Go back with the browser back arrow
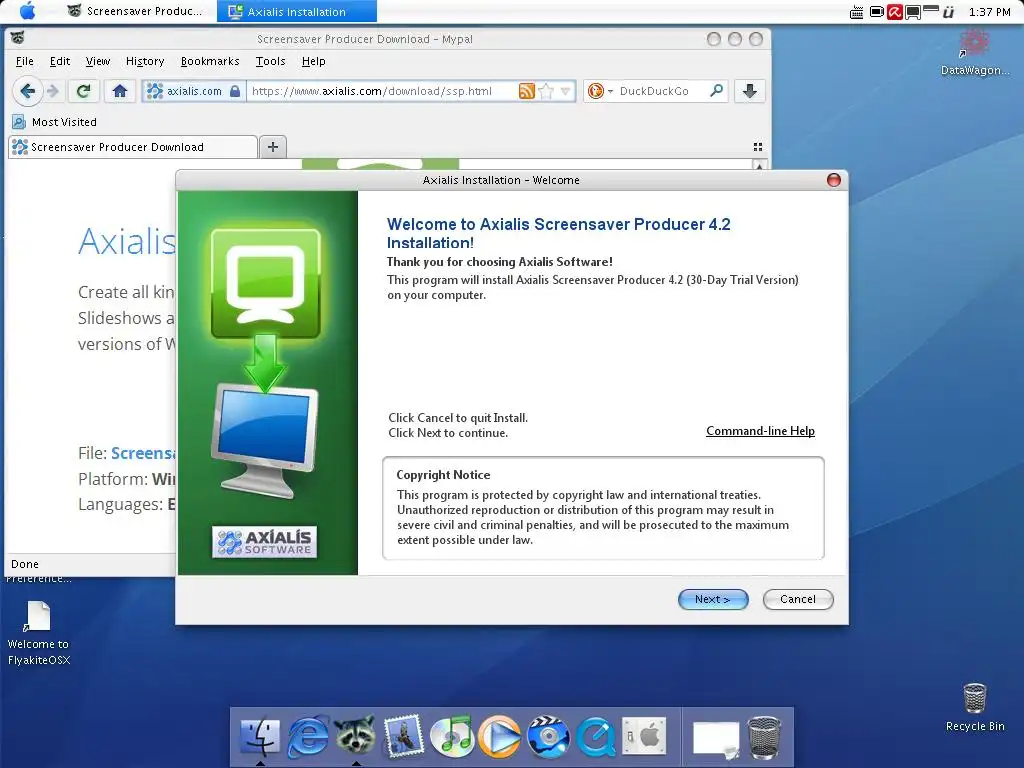The height and width of the screenshot is (768, 1024). click(27, 91)
